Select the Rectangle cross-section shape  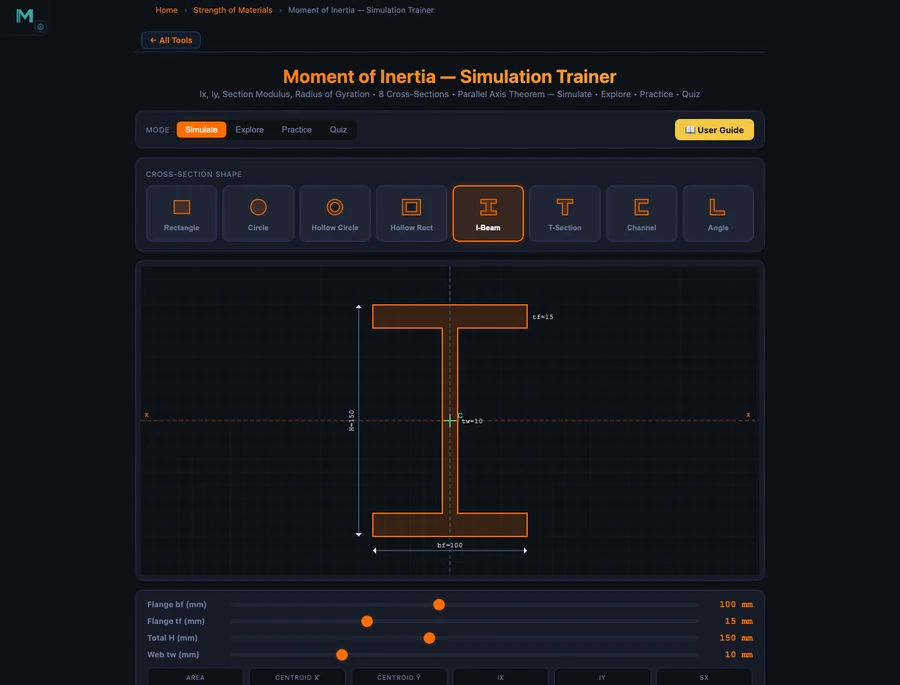181,214
